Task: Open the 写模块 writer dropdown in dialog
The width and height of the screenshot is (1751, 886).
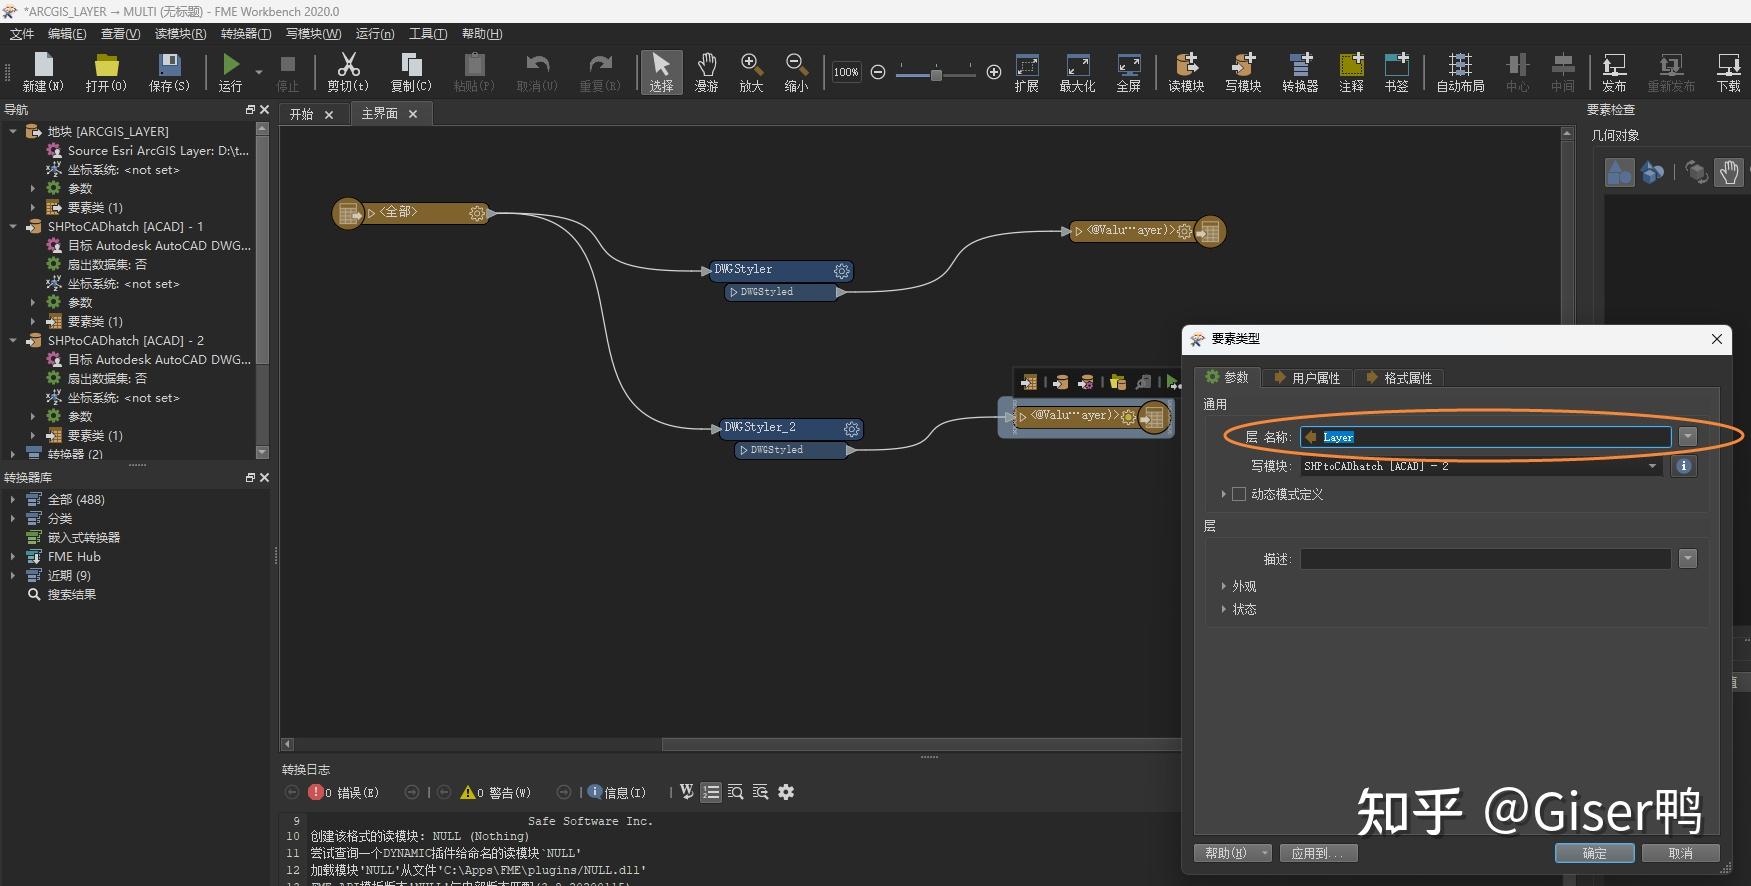Action: (1652, 466)
